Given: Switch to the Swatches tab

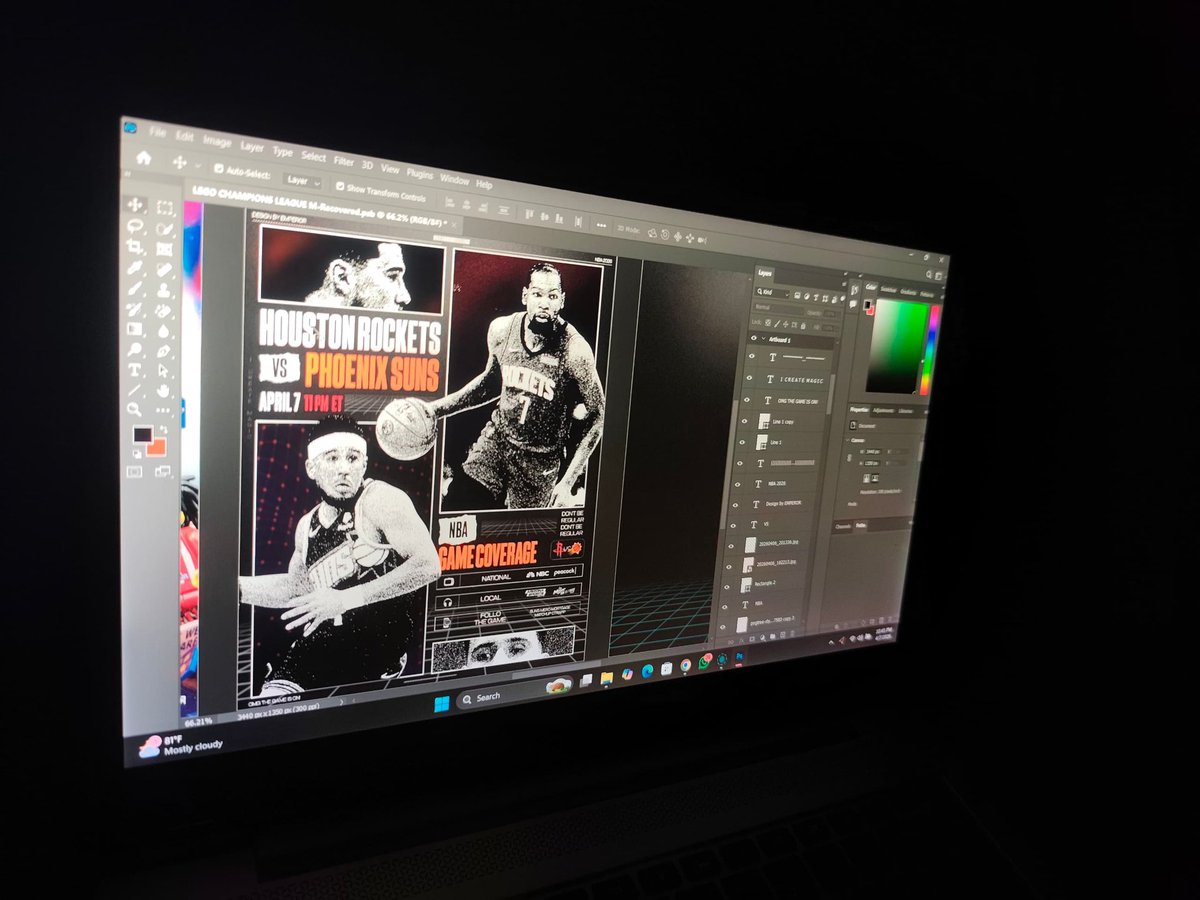Looking at the screenshot, I should 888,289.
